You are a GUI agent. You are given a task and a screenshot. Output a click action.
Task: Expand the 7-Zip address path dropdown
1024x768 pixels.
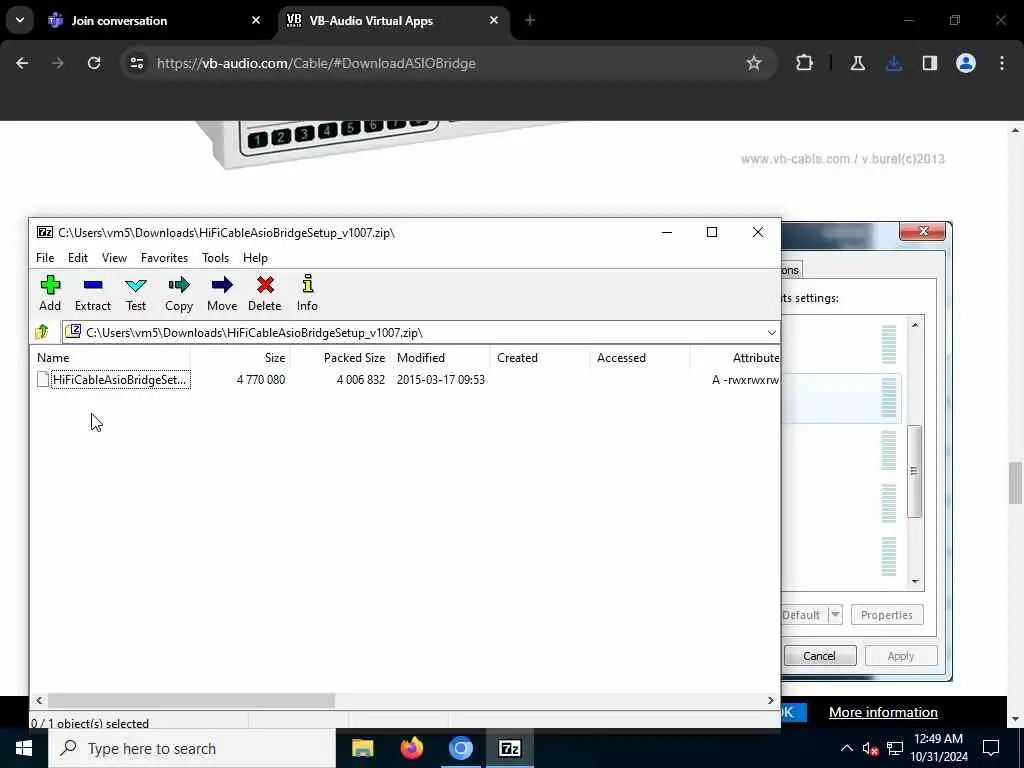click(x=771, y=333)
